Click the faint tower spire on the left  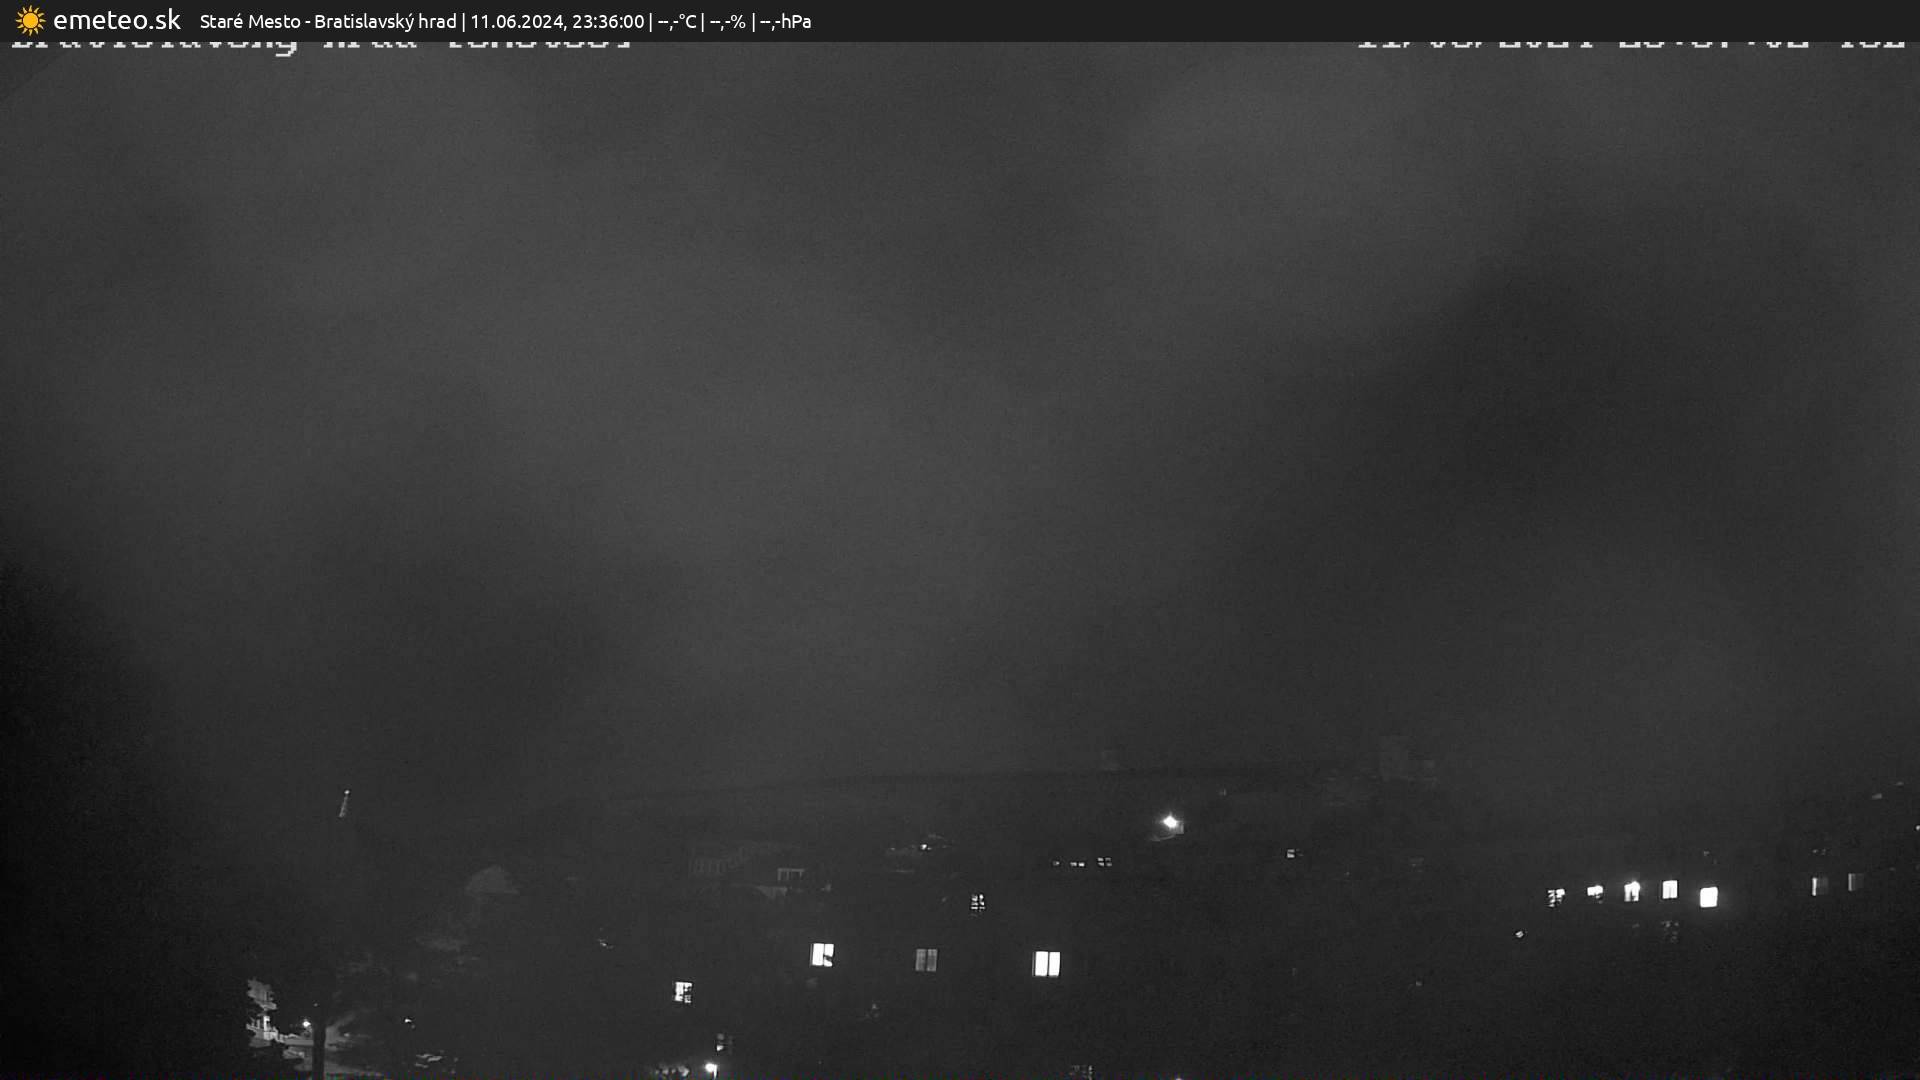point(345,802)
